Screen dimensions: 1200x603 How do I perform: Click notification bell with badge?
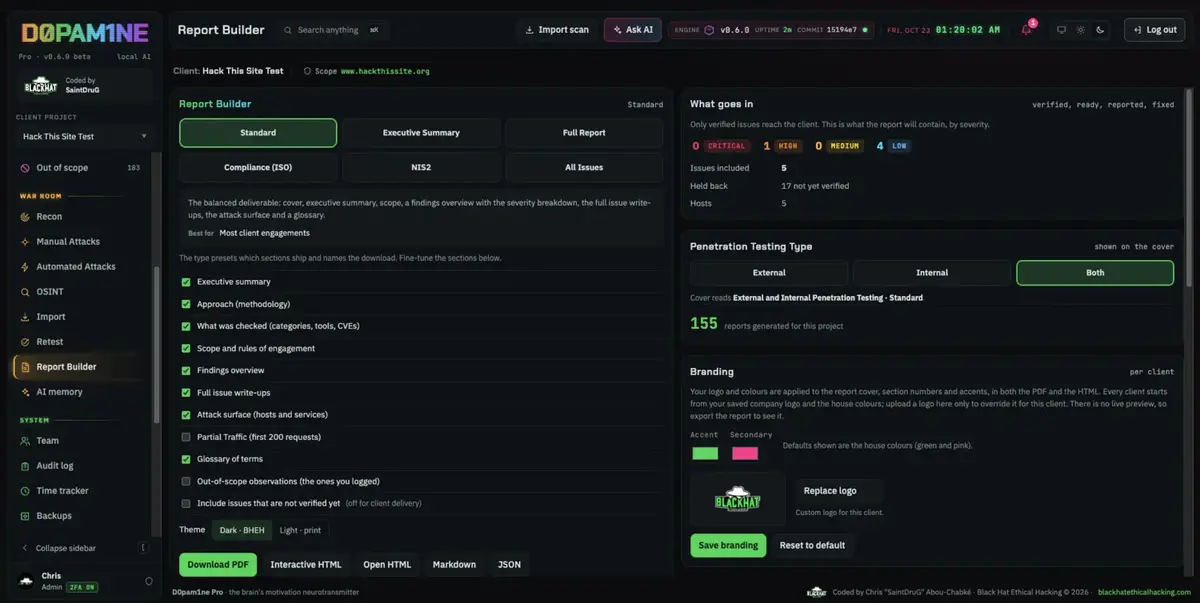[1027, 30]
